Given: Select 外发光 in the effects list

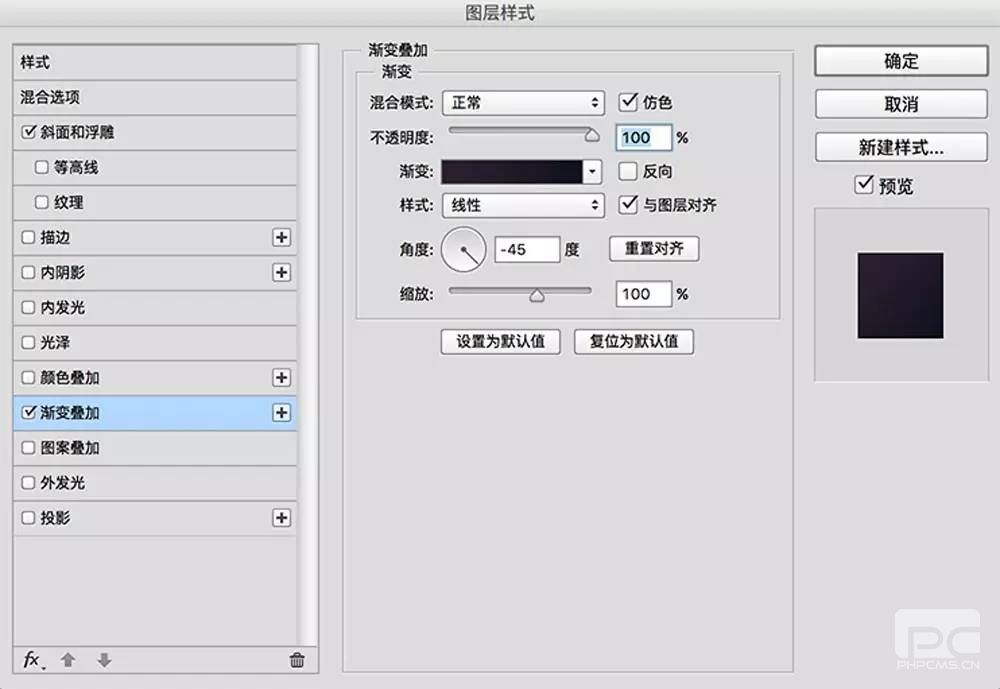Looking at the screenshot, I should coord(63,483).
